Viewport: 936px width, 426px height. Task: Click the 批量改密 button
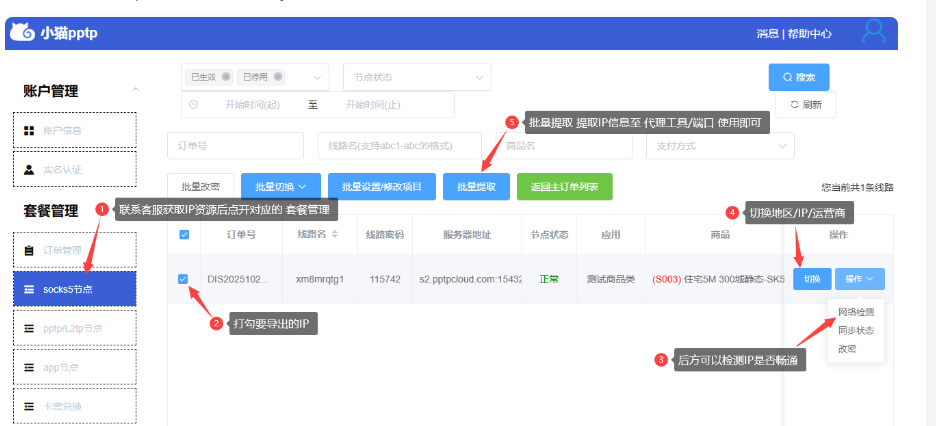pyautogui.click(x=201, y=187)
